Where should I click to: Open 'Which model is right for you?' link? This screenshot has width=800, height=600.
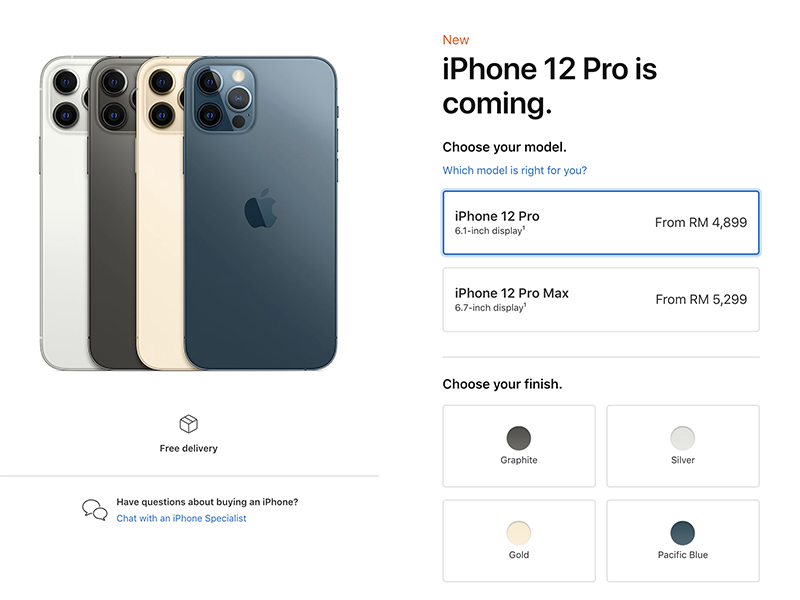[515, 170]
